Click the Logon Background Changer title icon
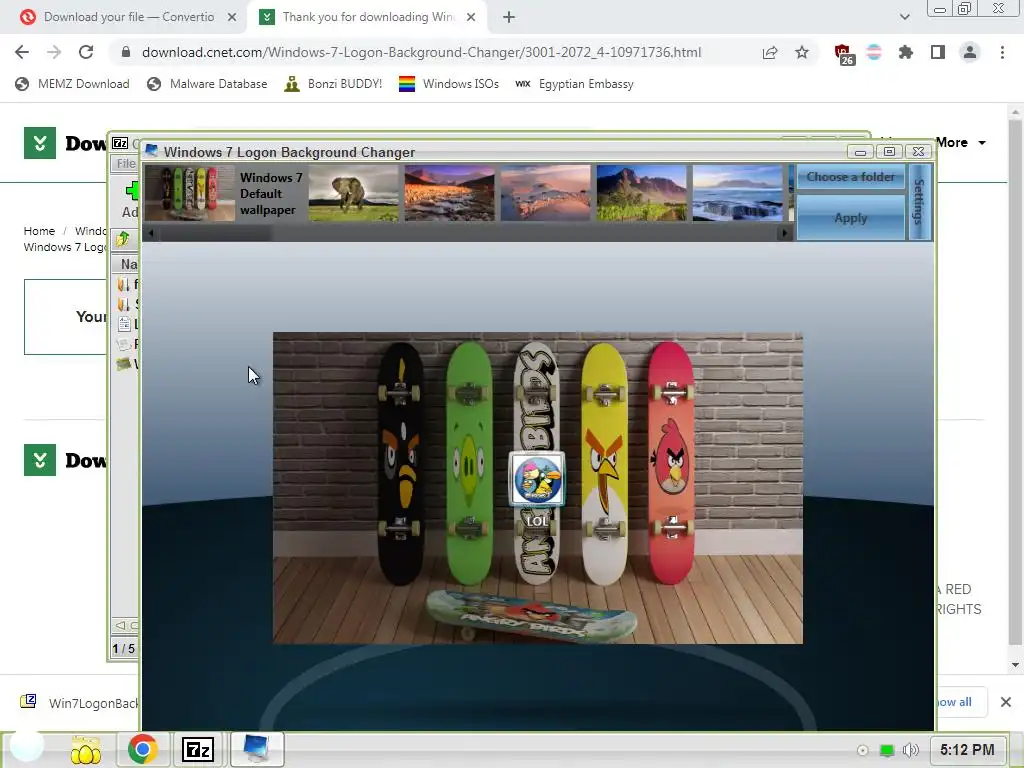1024x768 pixels. 152,152
